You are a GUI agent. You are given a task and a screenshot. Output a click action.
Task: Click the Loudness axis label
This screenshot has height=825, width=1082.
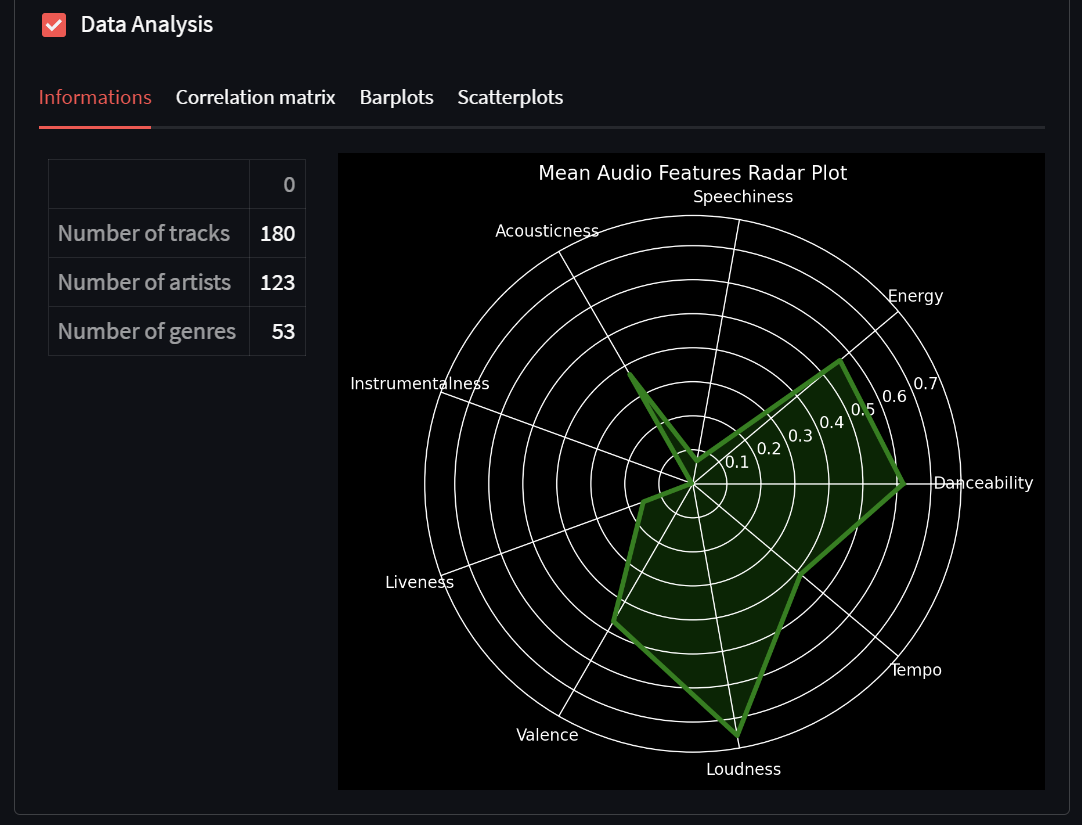[743, 769]
